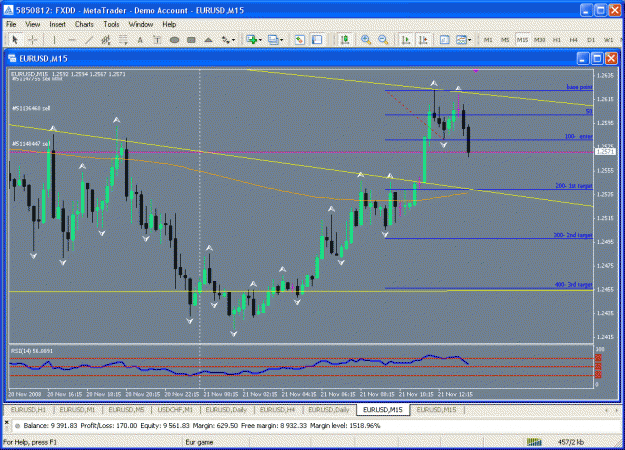625x450 pixels.
Task: Pick the ellipse shape tool
Action: pos(174,40)
